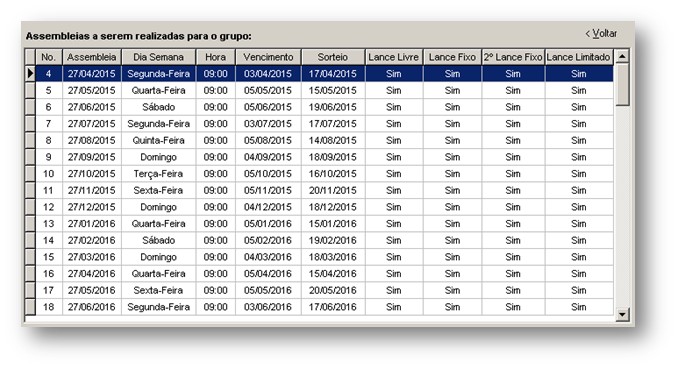Viewport: 677px width, 369px height.
Task: Click the scrollbar down arrow
Action: coord(622,314)
